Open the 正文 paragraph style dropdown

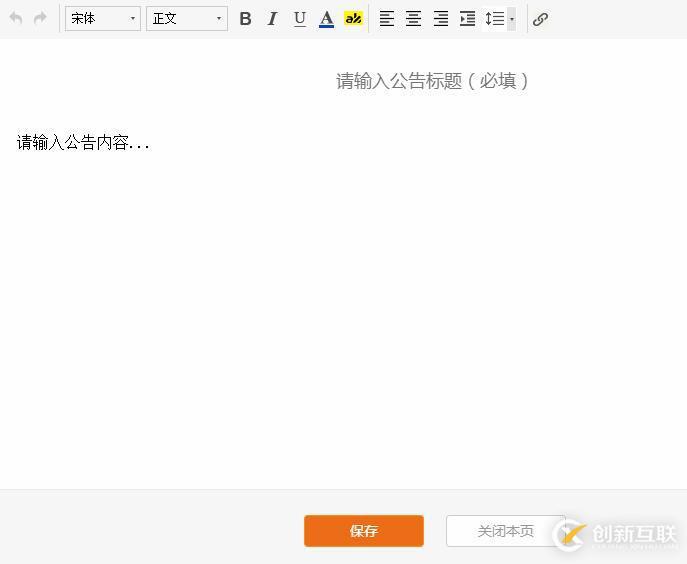(x=187, y=18)
